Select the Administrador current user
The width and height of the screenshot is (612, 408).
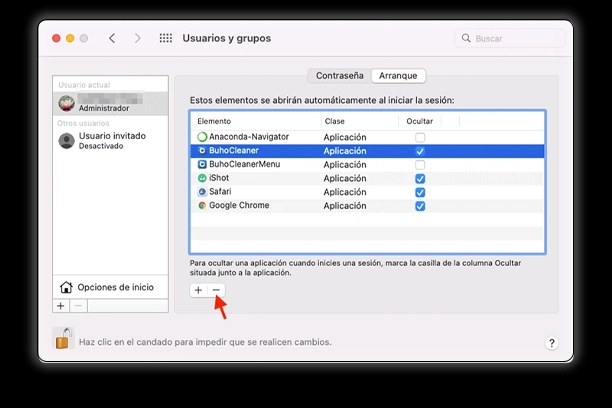110,103
